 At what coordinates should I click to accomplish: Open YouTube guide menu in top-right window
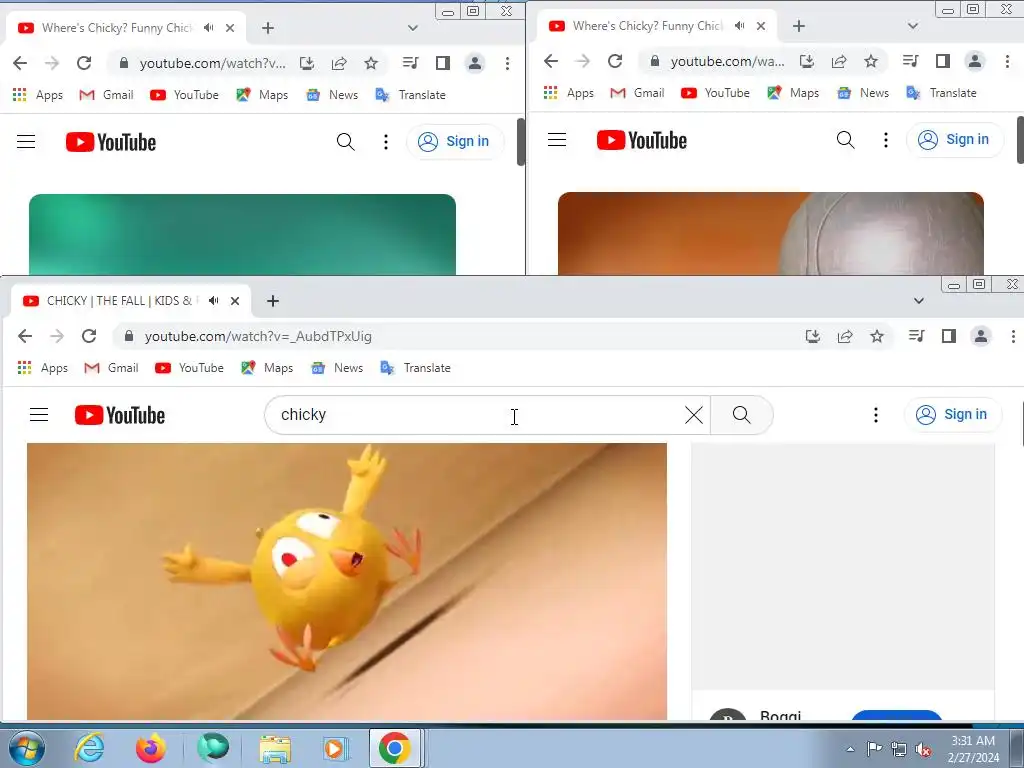(x=557, y=140)
